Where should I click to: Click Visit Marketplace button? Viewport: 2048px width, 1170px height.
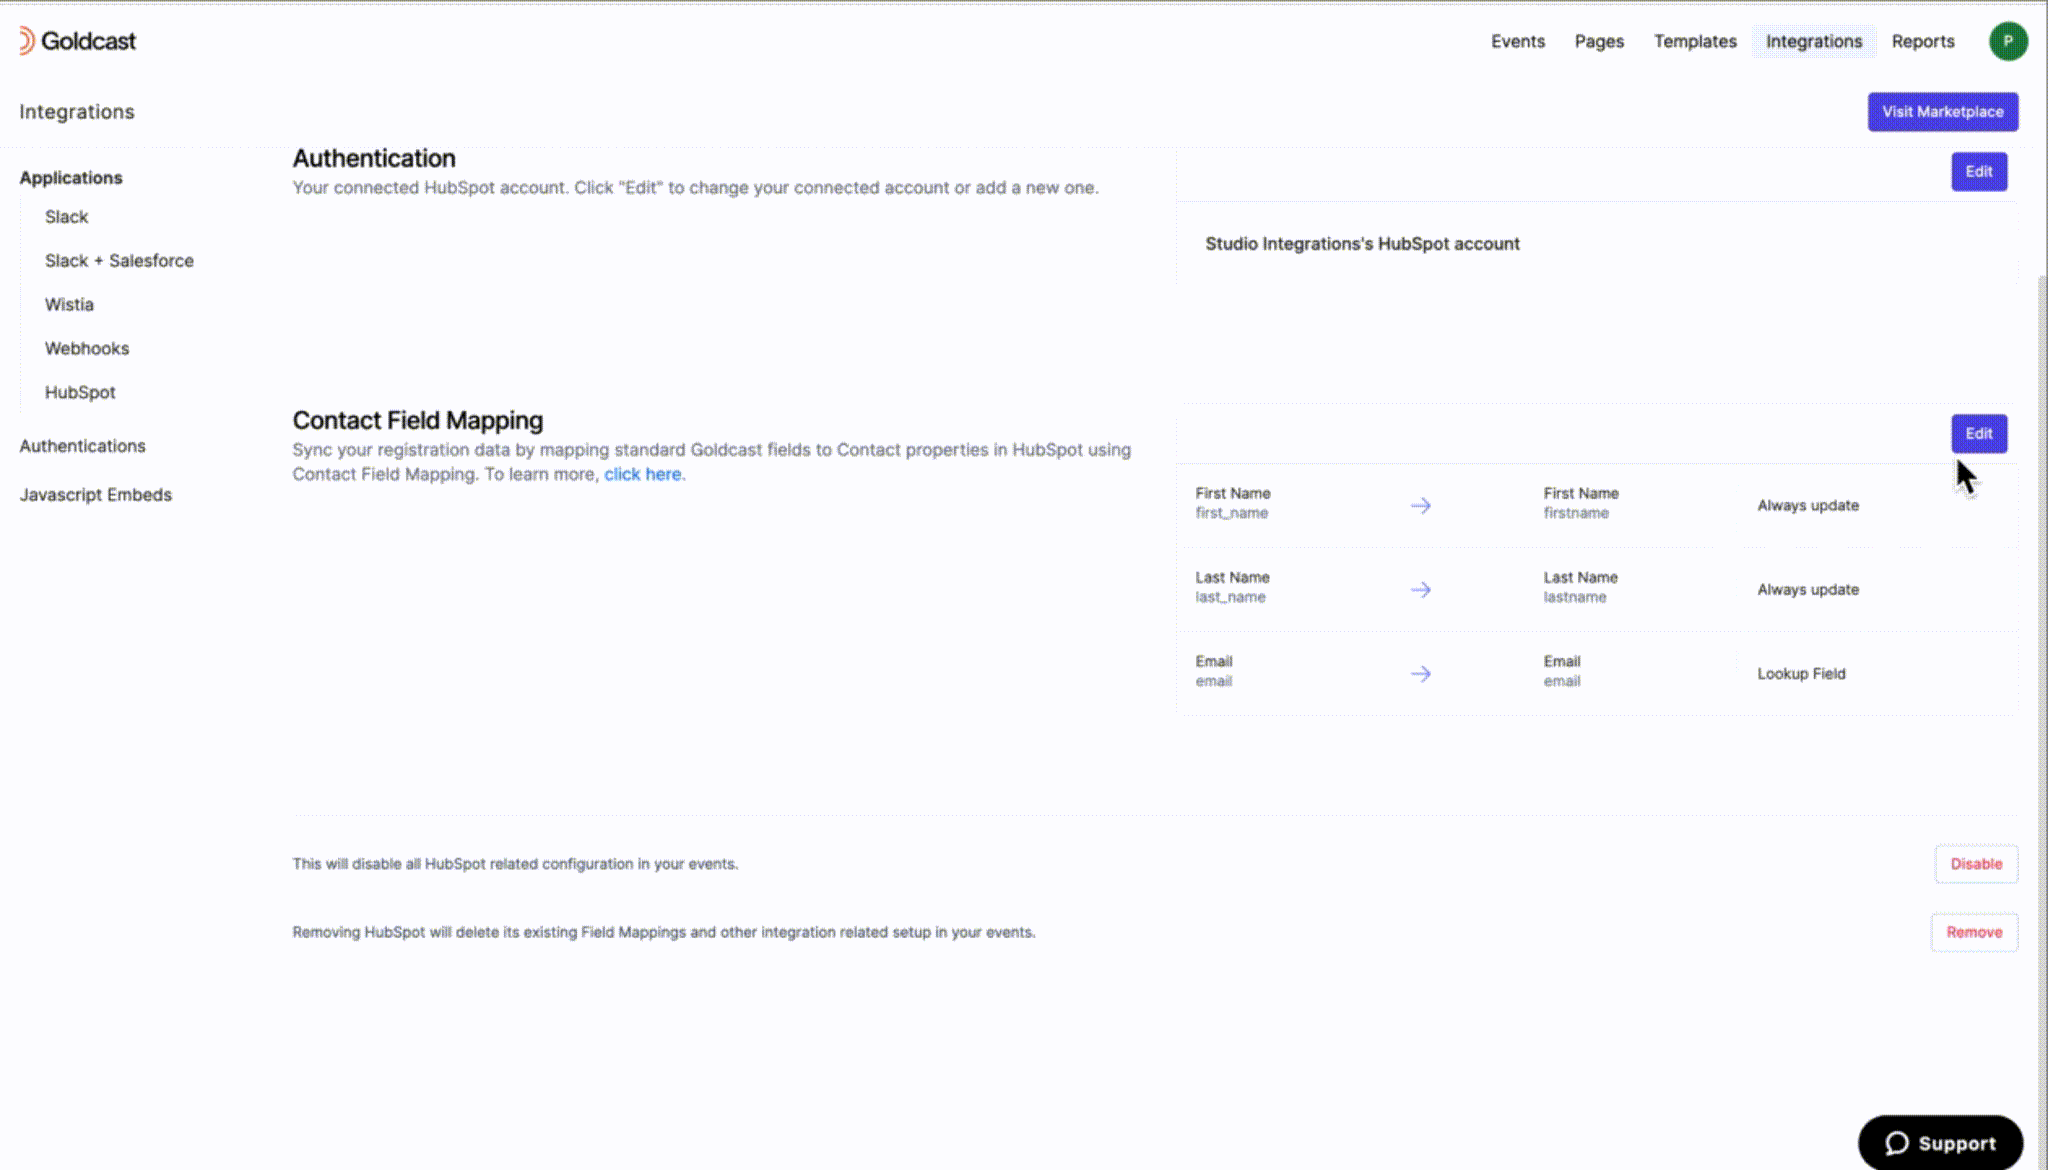pyautogui.click(x=1942, y=111)
